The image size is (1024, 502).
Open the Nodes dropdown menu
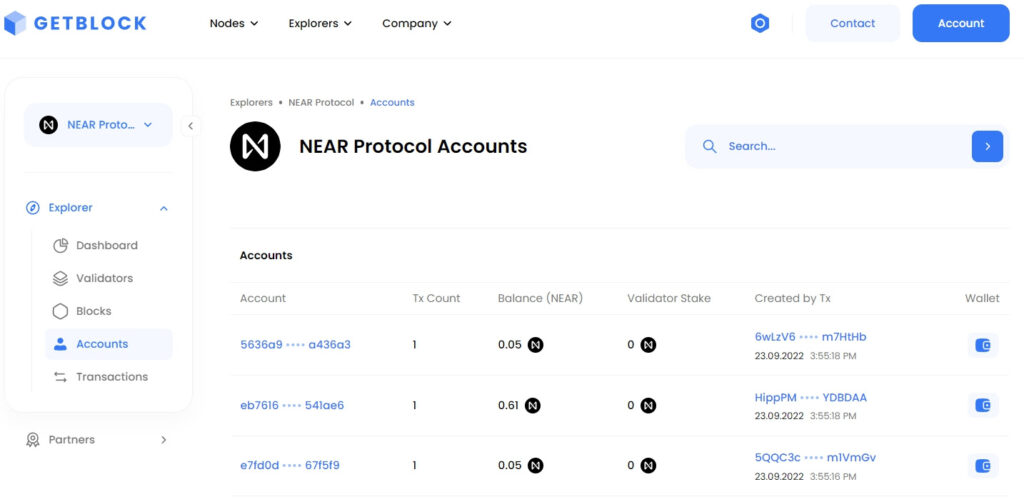234,23
